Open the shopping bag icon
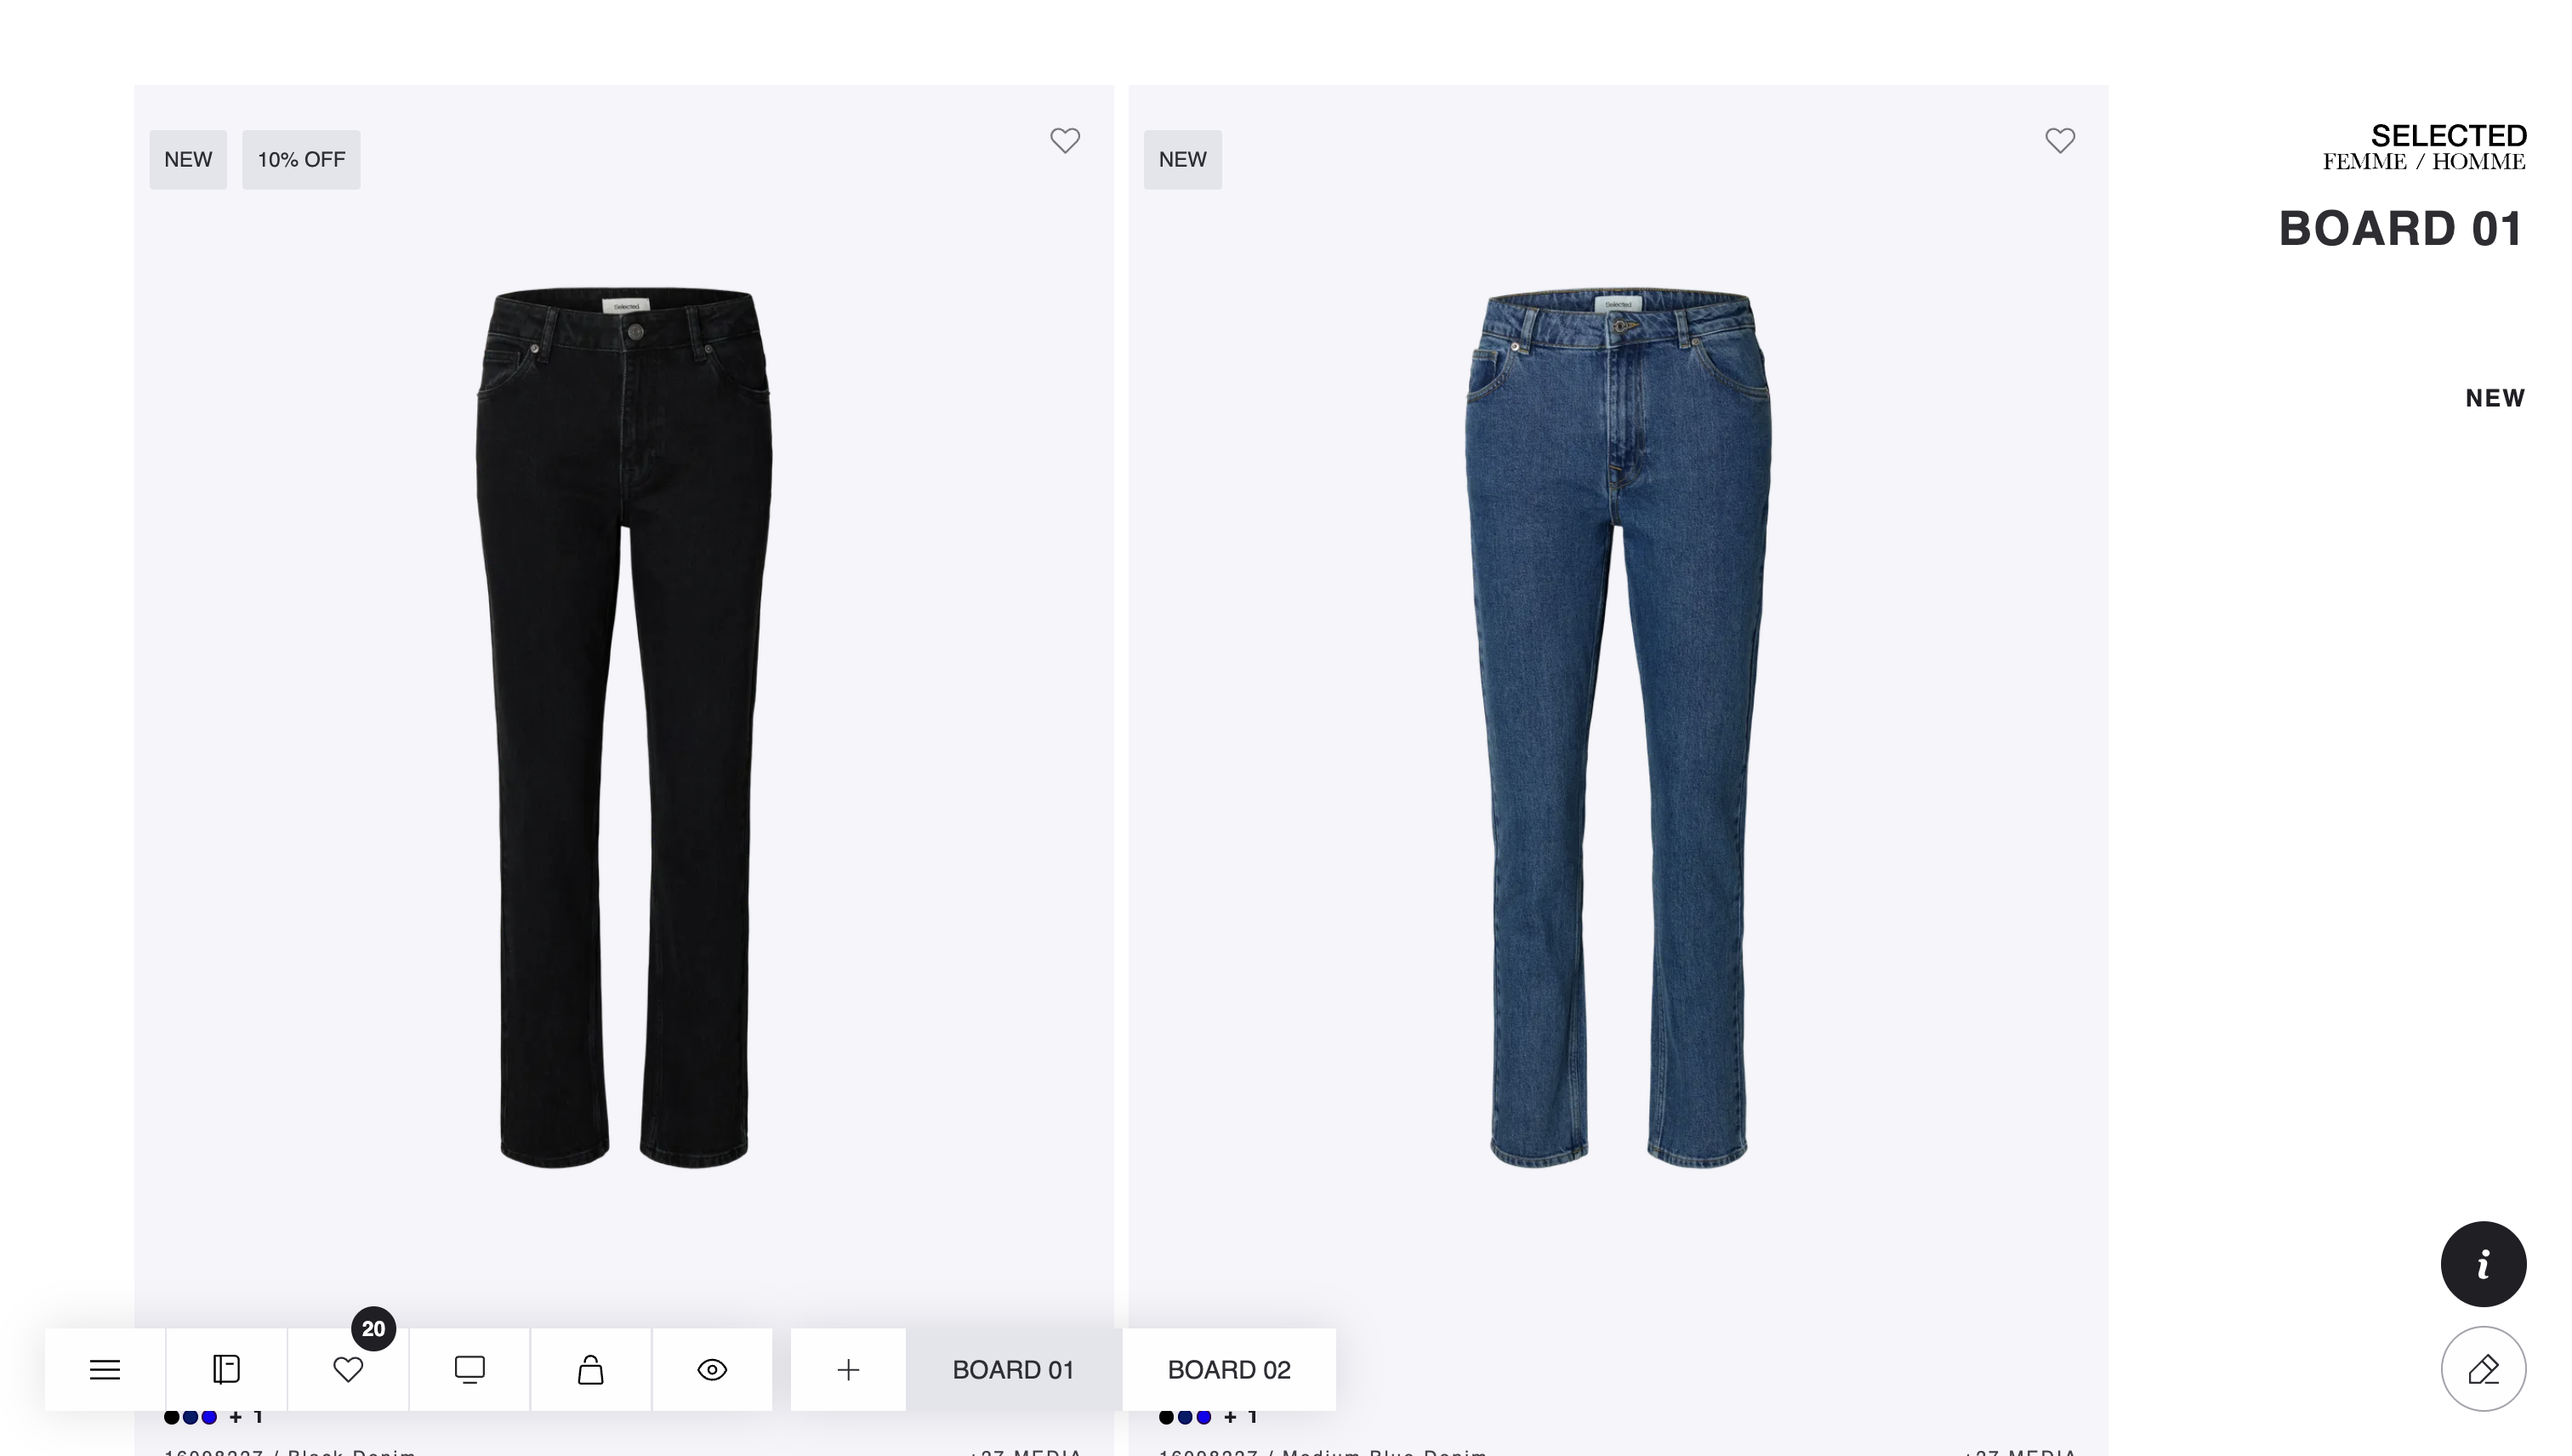2572x1456 pixels. (x=591, y=1369)
